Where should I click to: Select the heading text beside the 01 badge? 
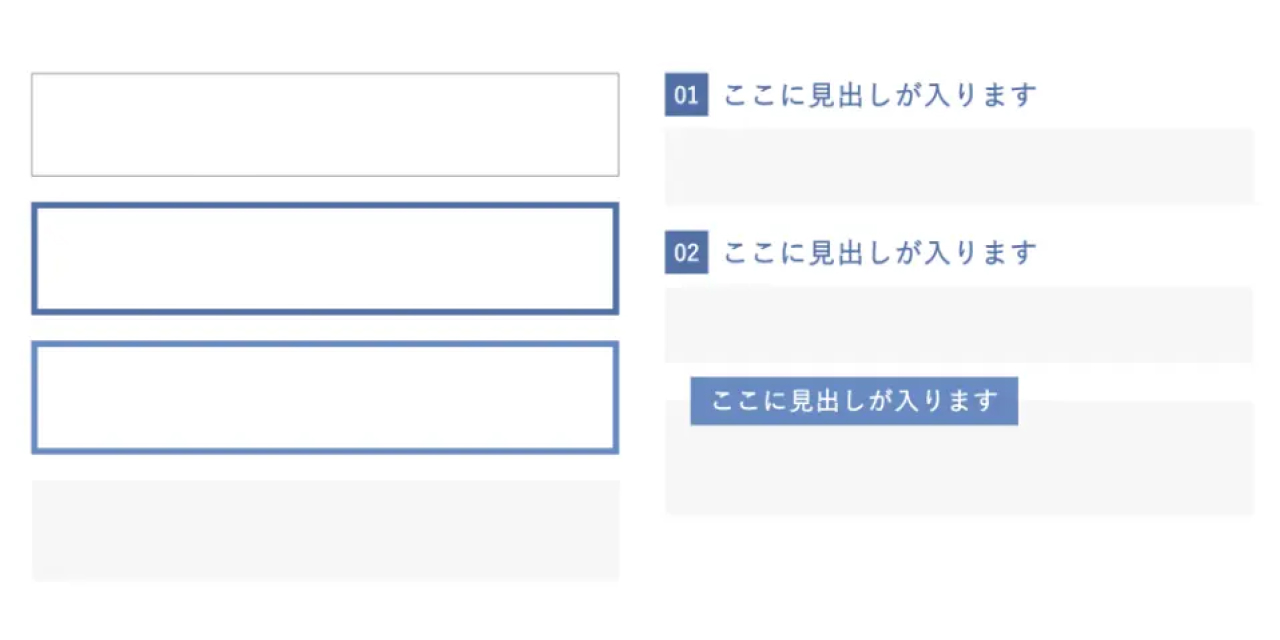tap(880, 95)
